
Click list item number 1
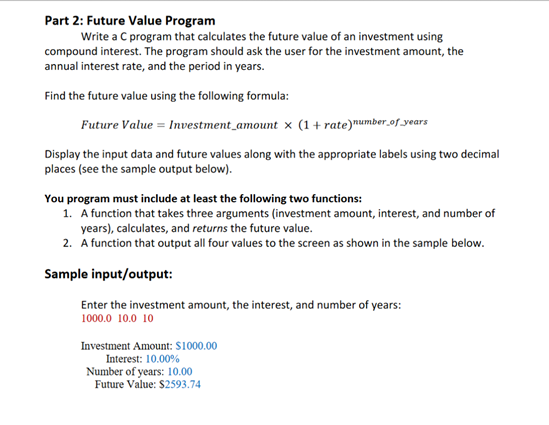pos(279,221)
